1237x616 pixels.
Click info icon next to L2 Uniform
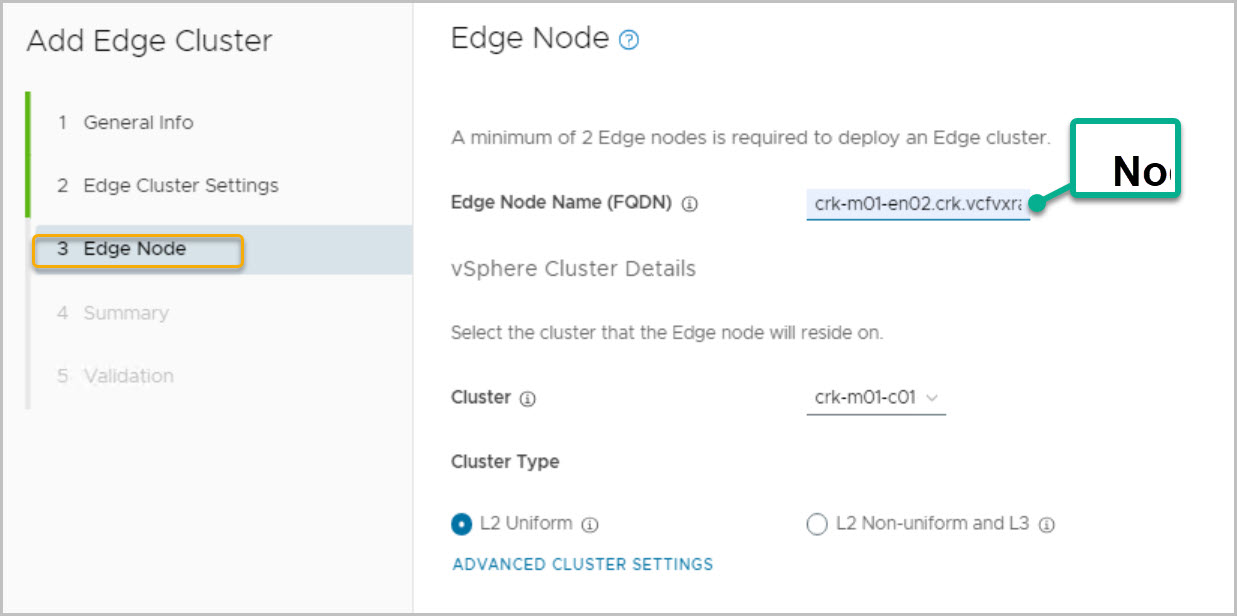[x=590, y=524]
